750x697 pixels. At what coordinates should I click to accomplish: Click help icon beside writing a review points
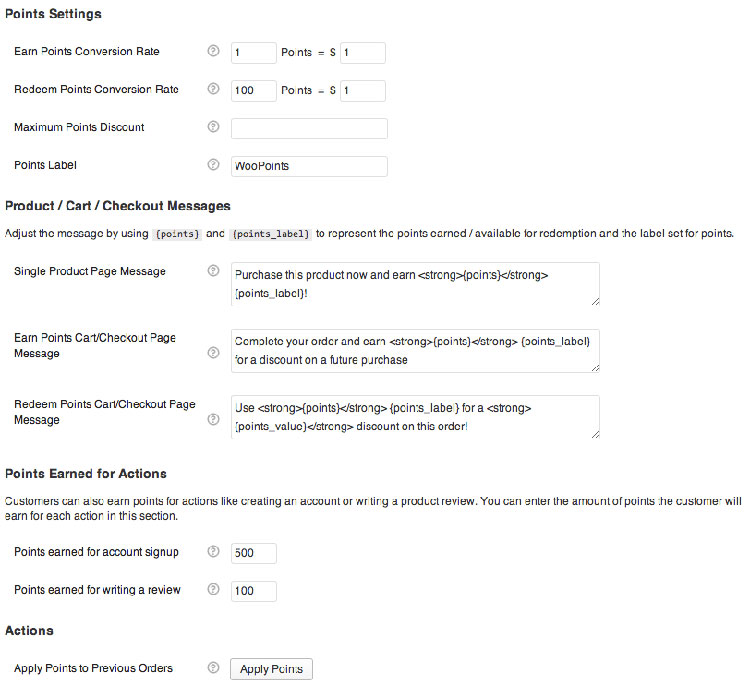(213, 590)
